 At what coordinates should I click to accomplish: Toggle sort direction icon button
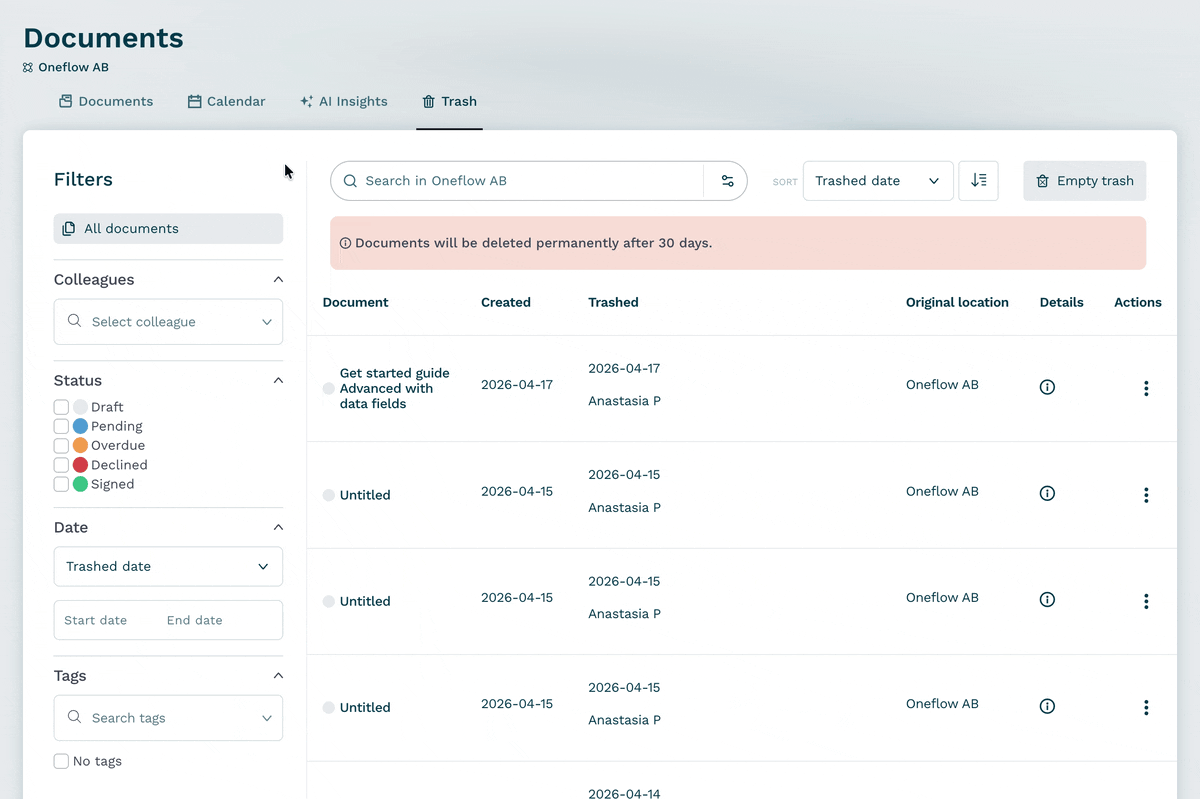click(x=978, y=181)
